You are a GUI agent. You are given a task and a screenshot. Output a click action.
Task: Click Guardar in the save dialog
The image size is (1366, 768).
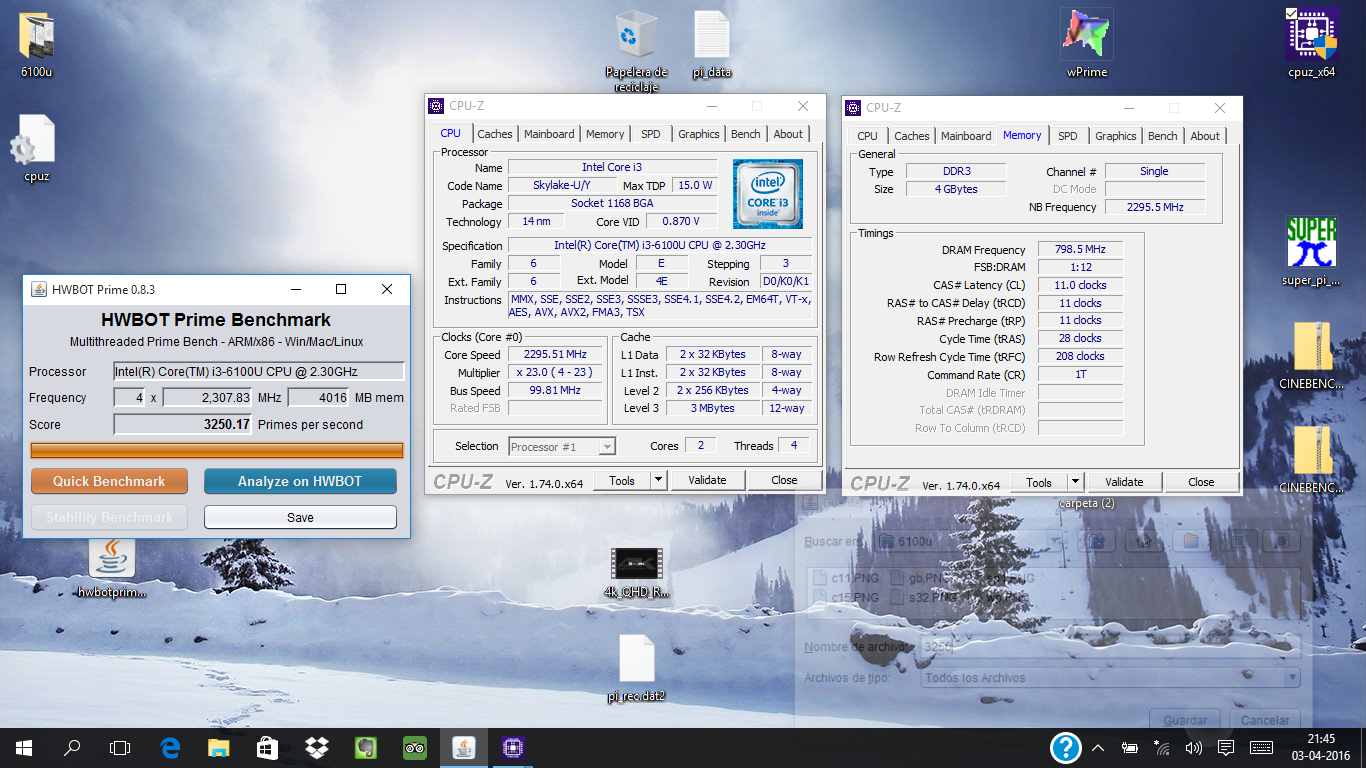coord(1185,720)
